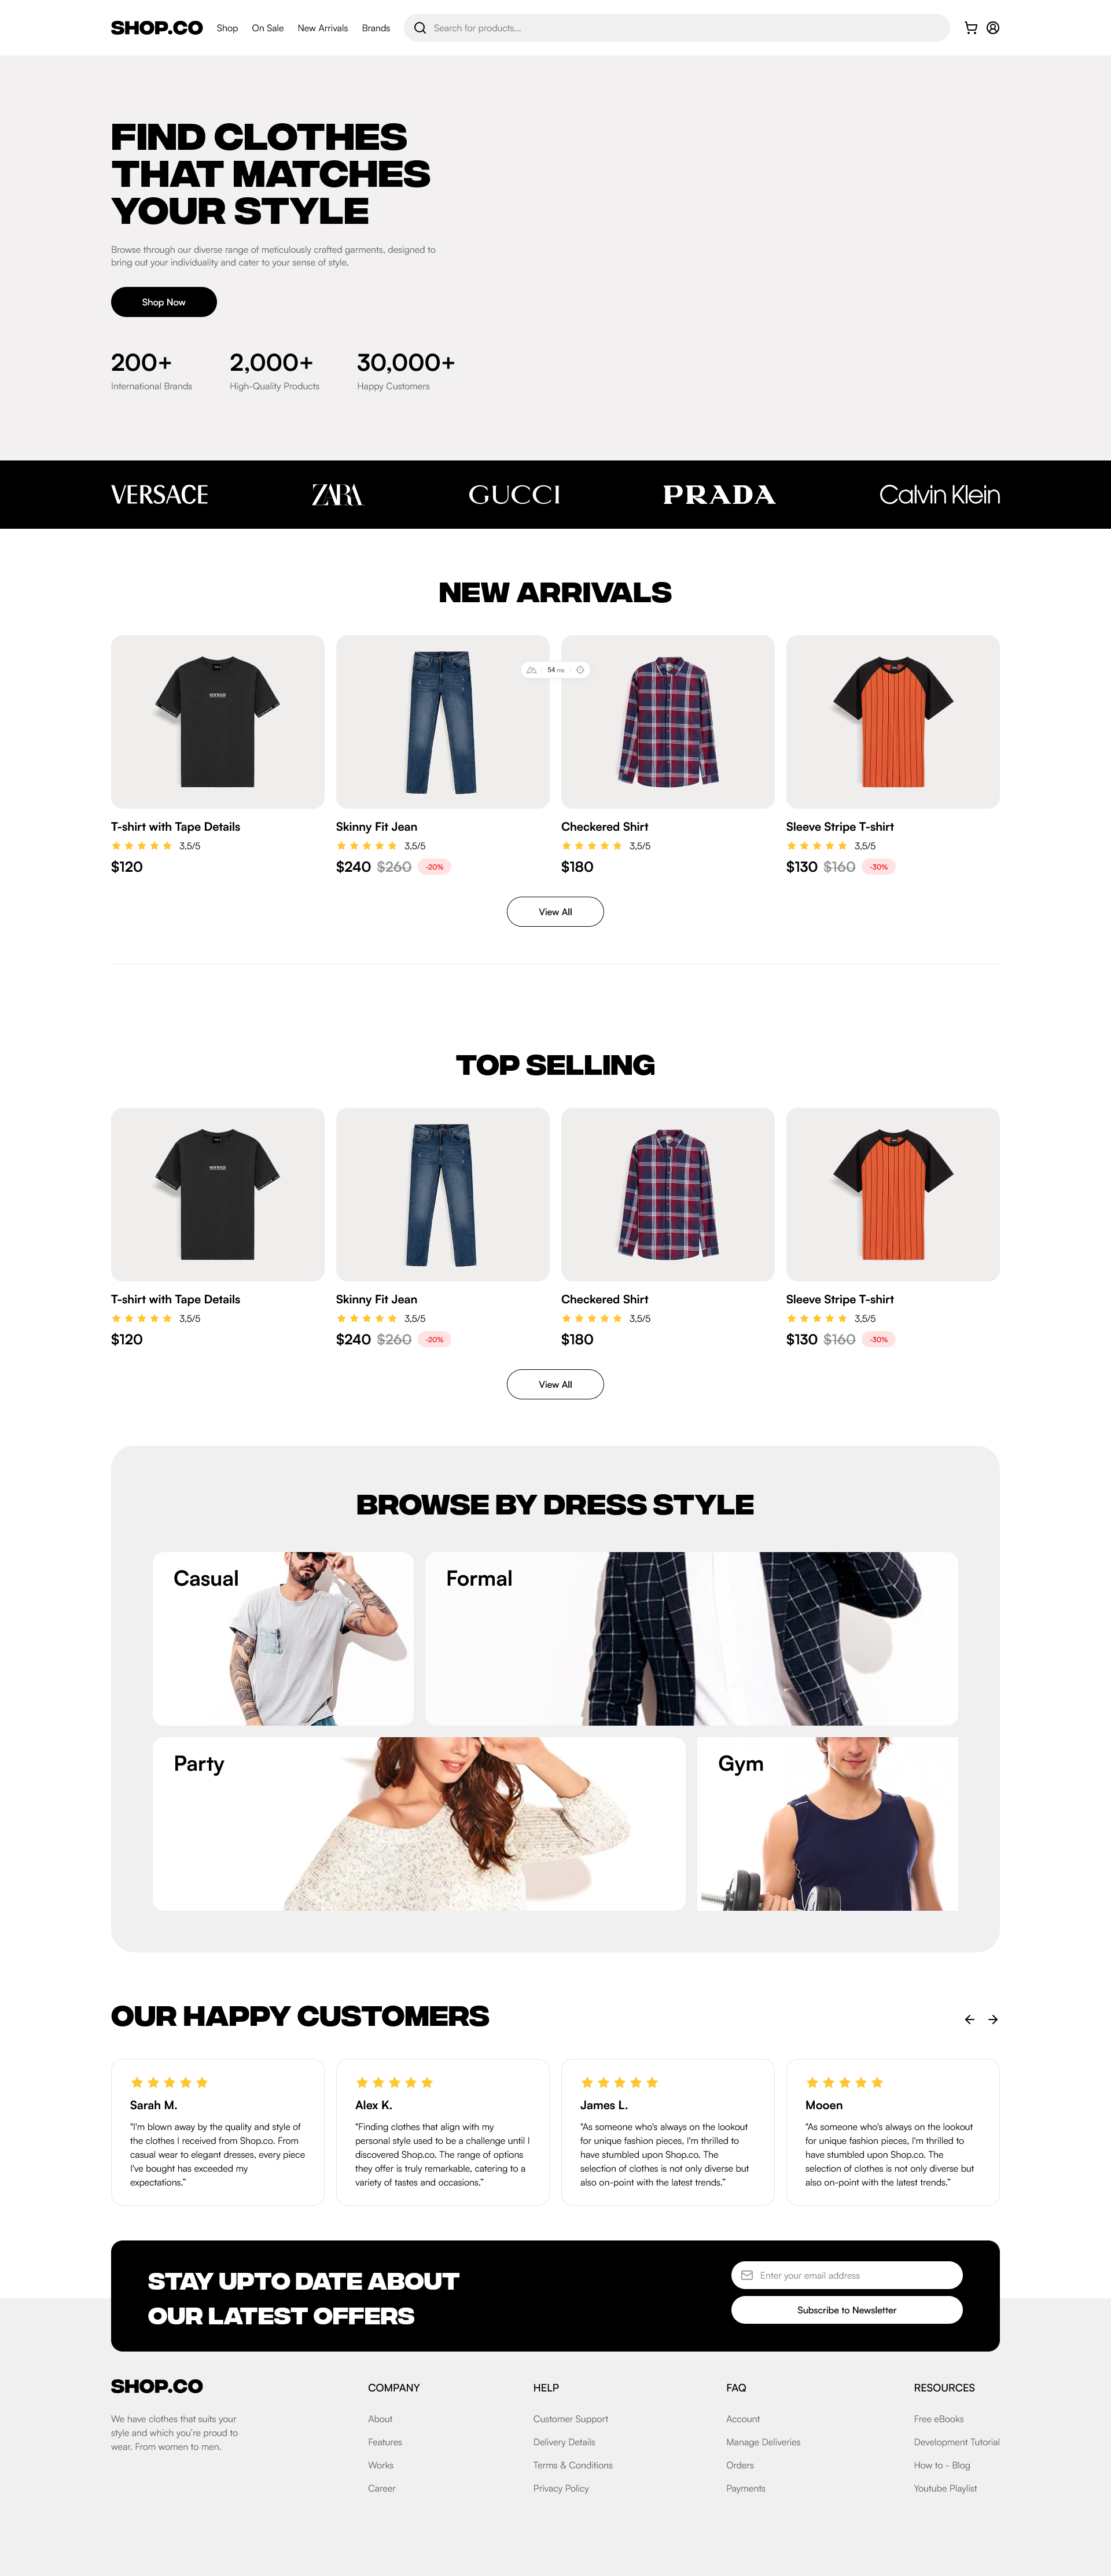Focus the email address field
Viewport: 1111px width, 2576px height.
tap(847, 2275)
